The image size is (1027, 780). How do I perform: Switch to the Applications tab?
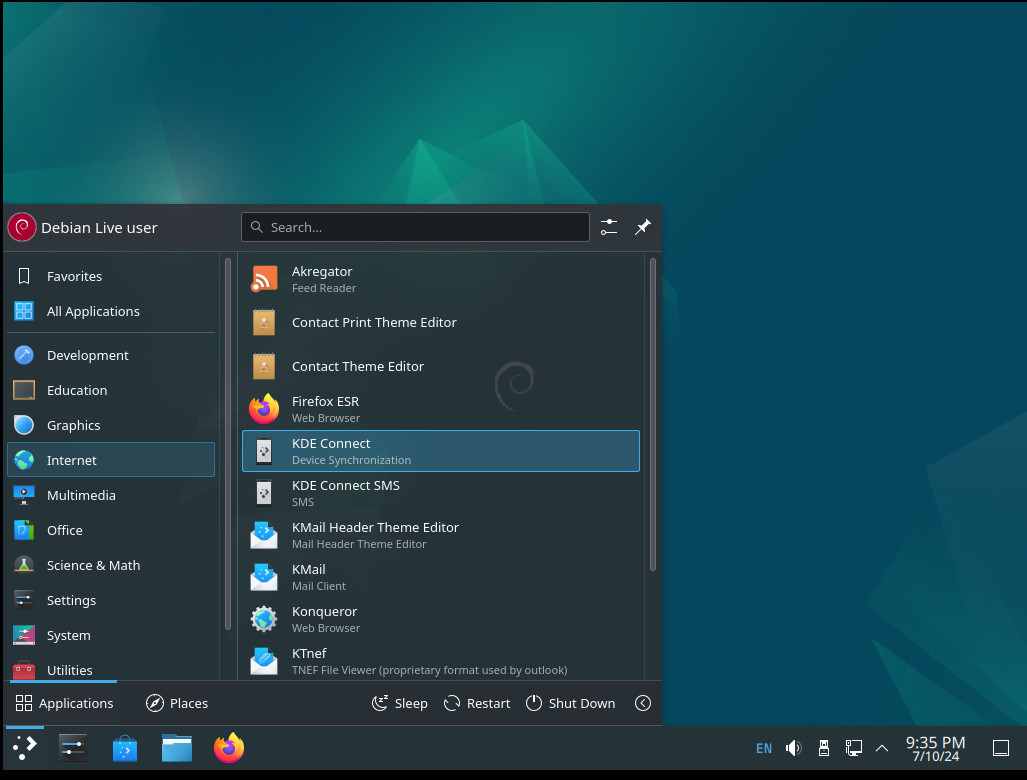(64, 703)
